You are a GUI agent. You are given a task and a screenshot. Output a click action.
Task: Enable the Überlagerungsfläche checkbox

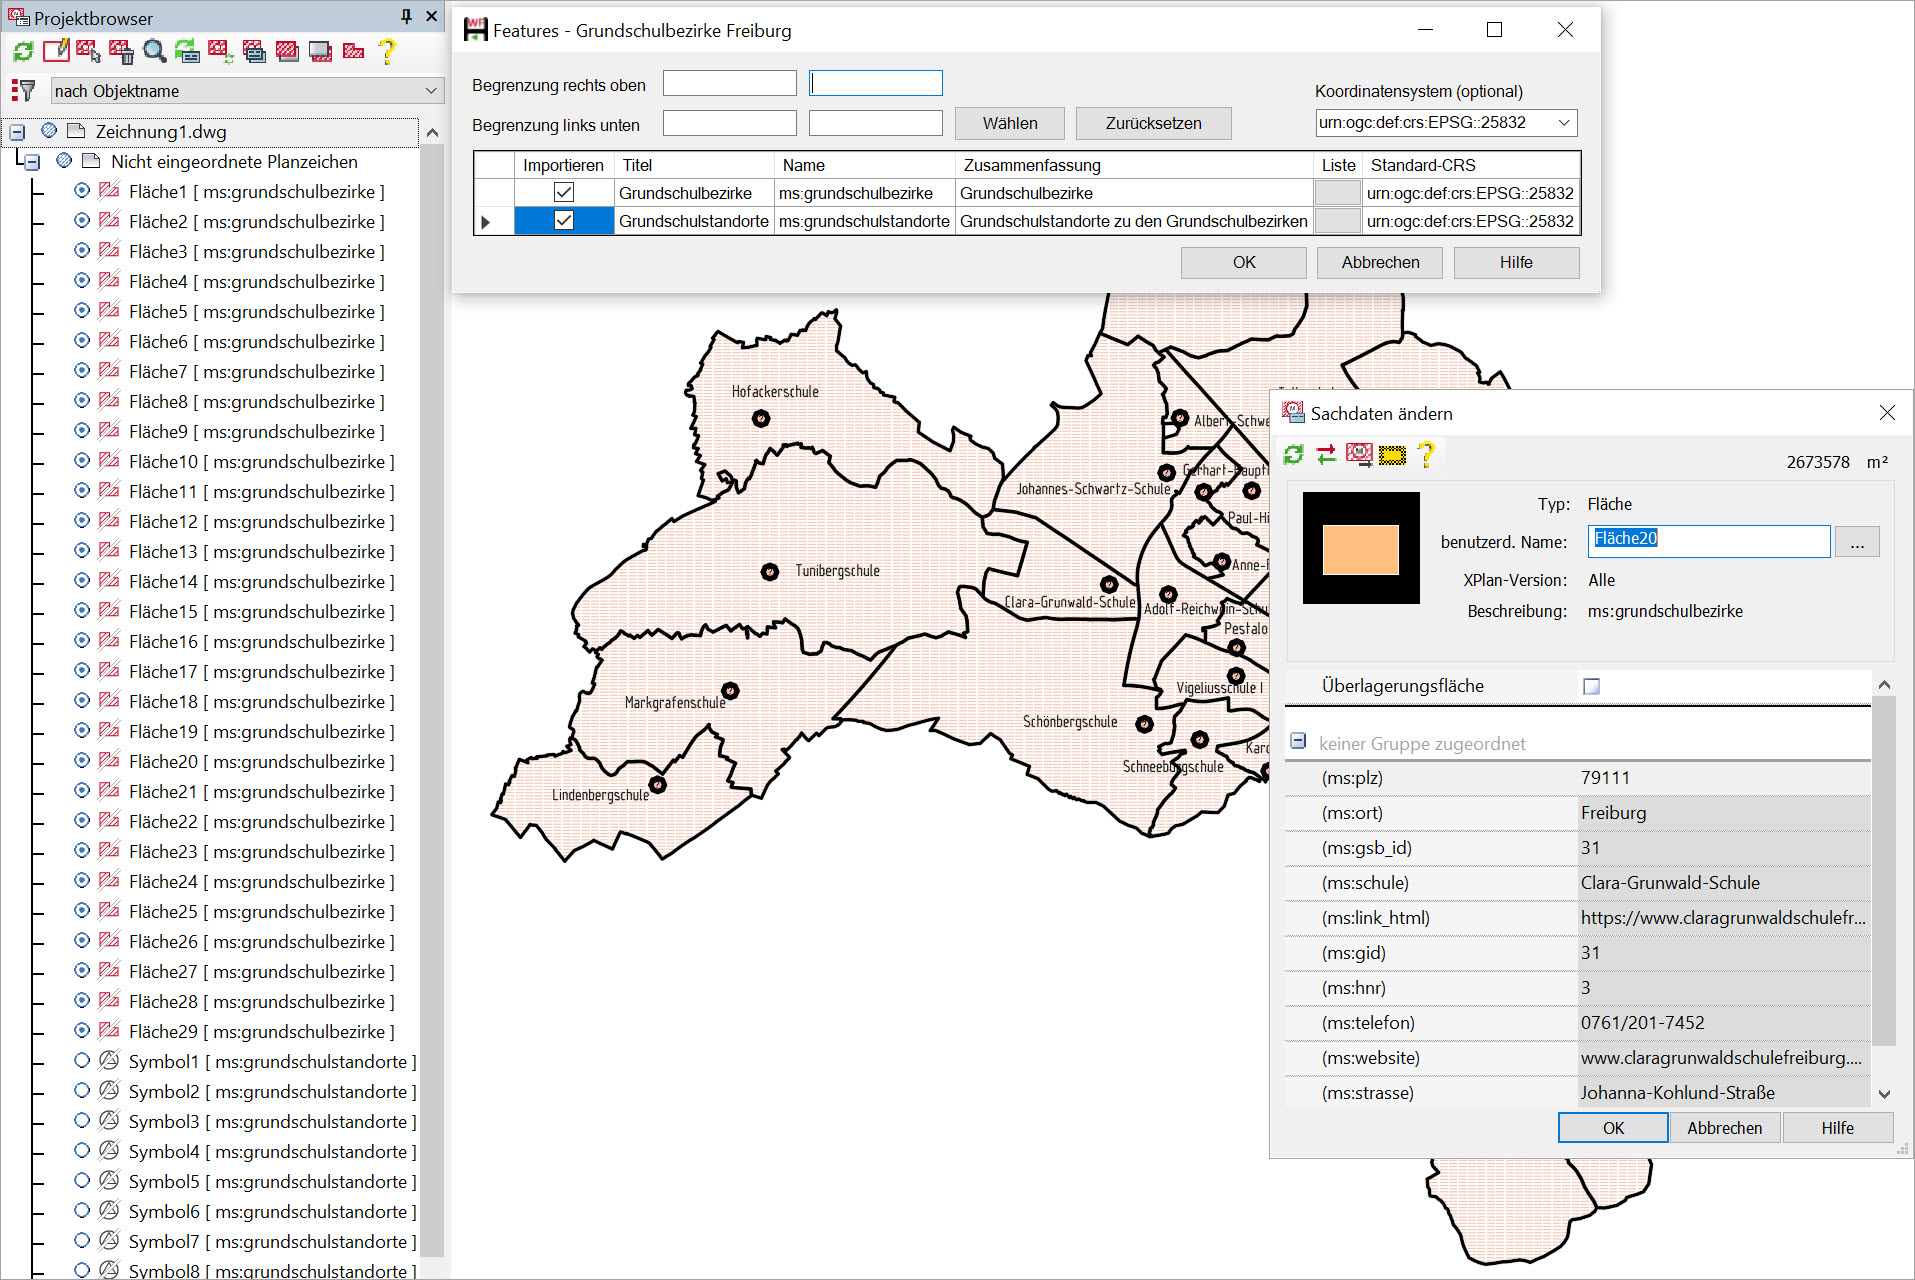click(x=1591, y=686)
